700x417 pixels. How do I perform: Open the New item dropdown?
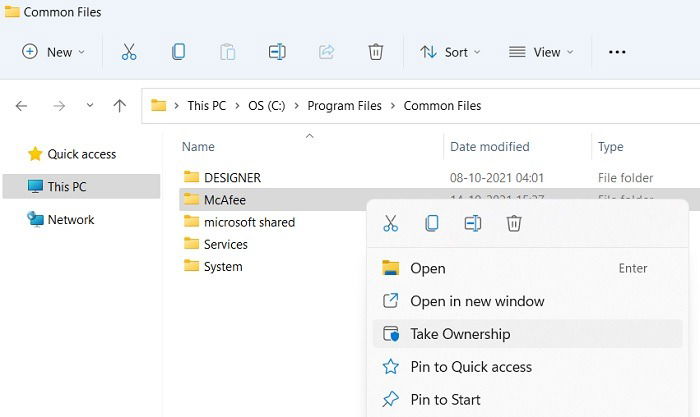[54, 52]
